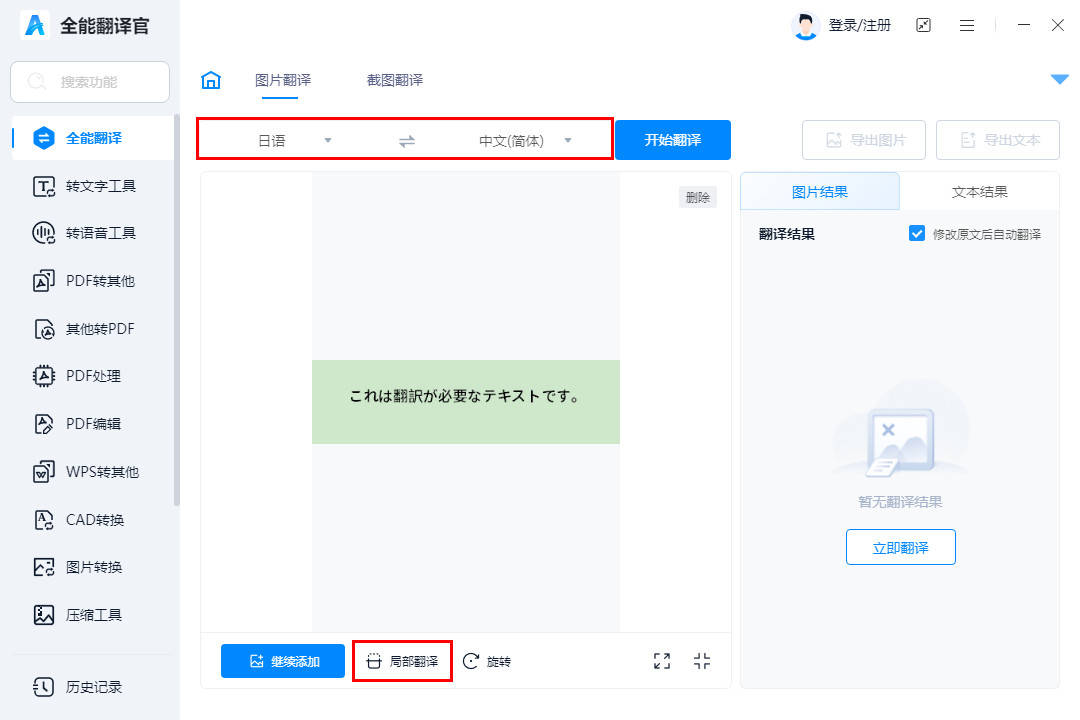Click the 搜索功能 search field
This screenshot has width=1080, height=720.
tap(90, 82)
